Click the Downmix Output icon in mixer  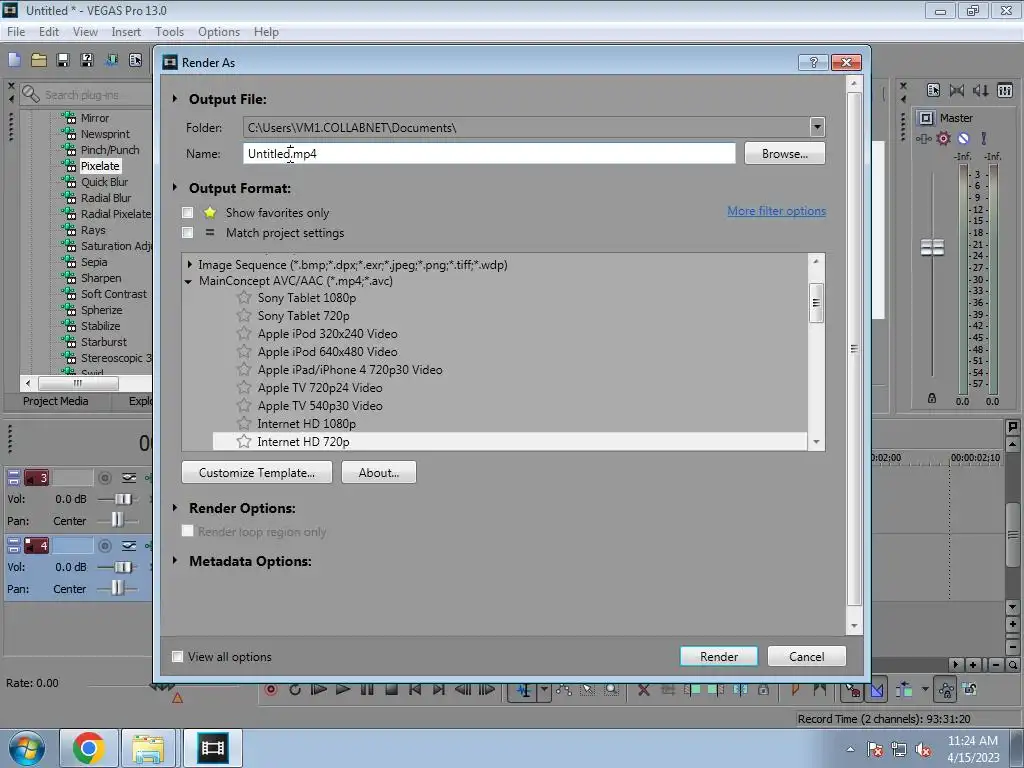click(957, 90)
